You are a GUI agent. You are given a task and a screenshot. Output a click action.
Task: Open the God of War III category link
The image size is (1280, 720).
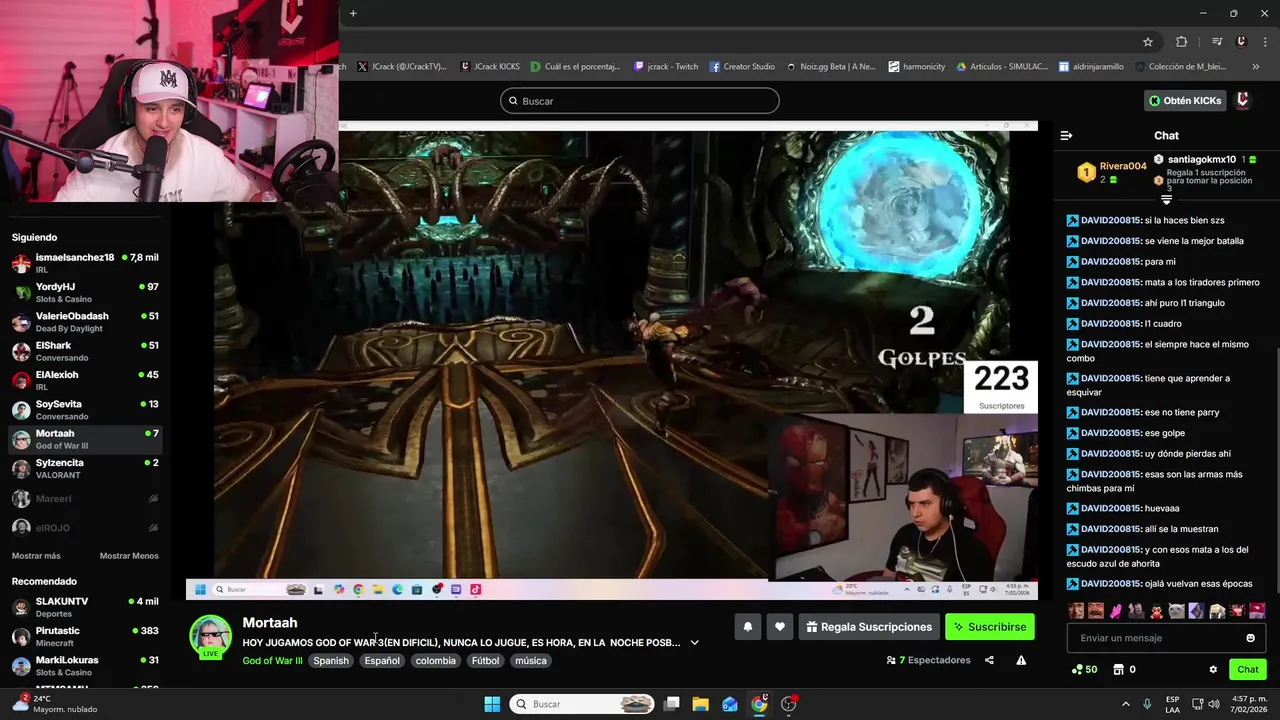click(272, 661)
